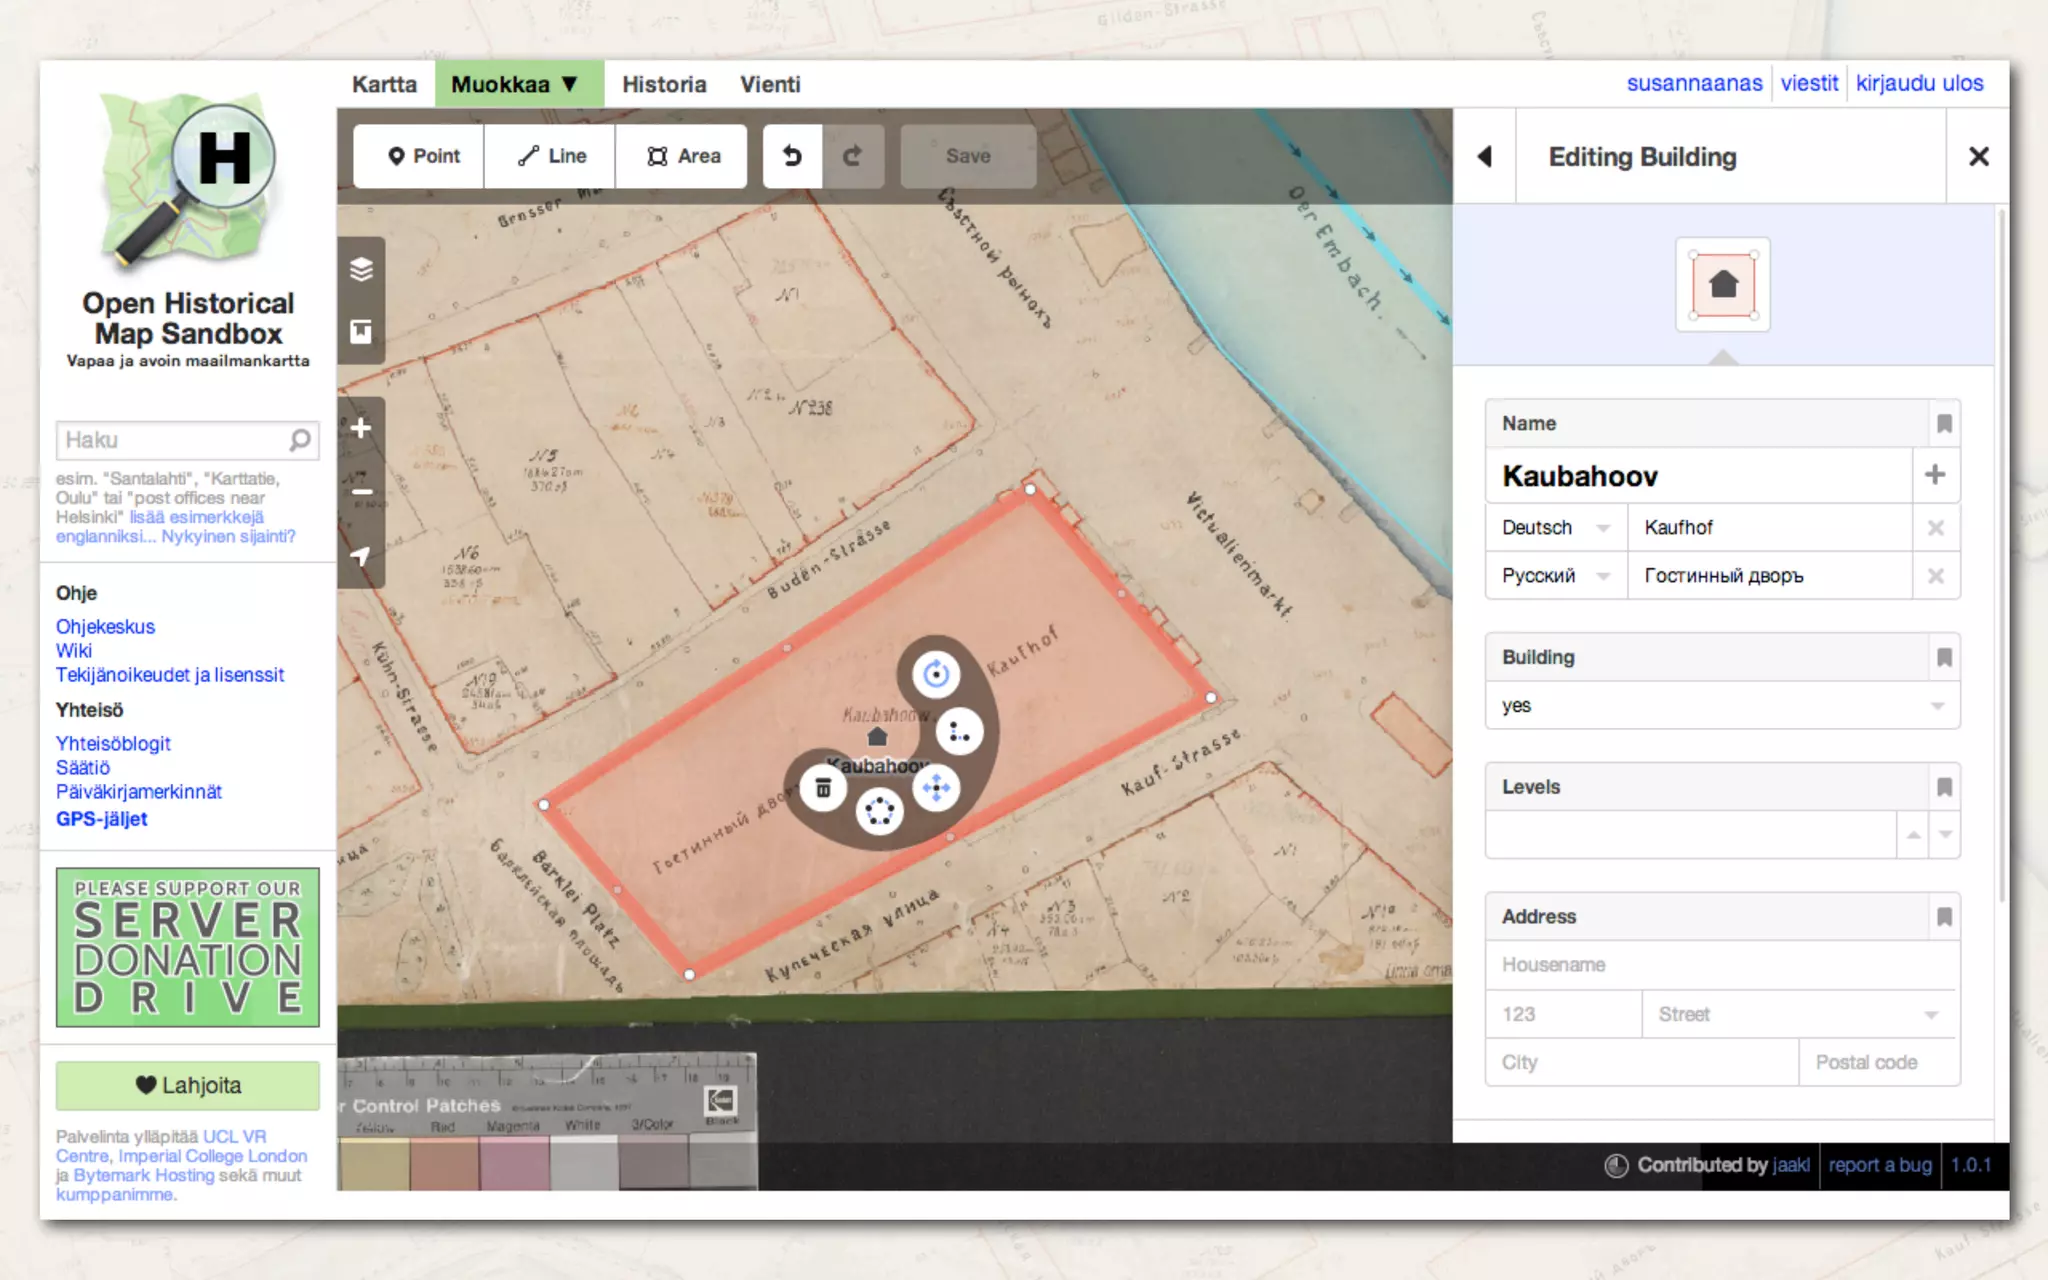2048x1280 pixels.
Task: Click the Levels input field
Action: (1691, 835)
